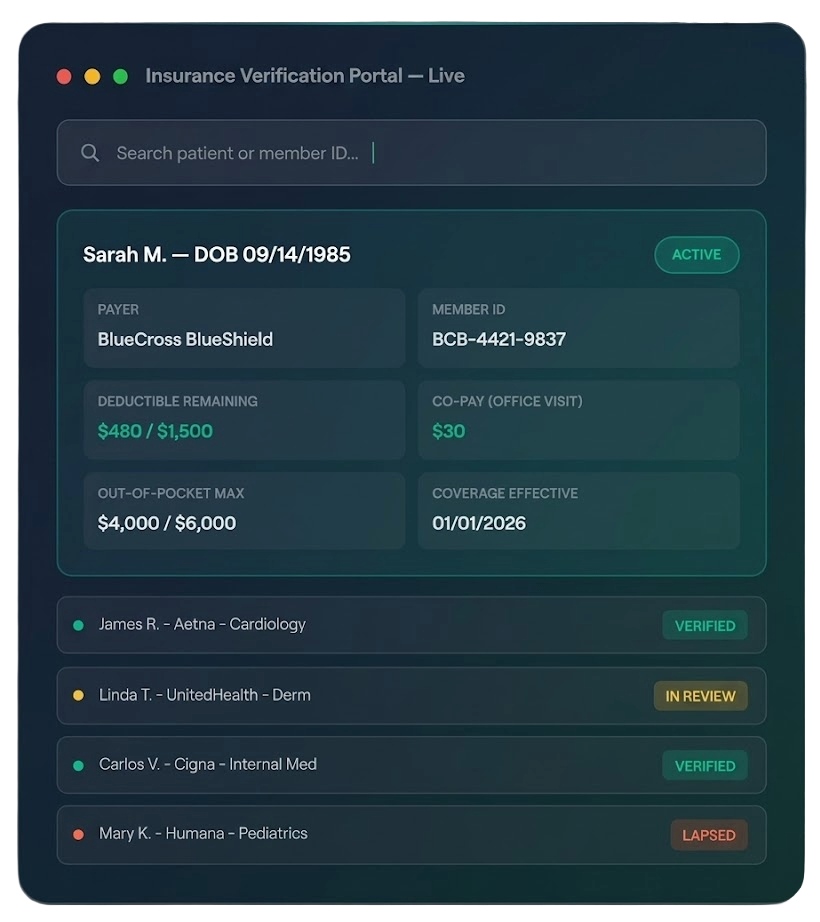Select the VERIFIED badge on James R. row

(x=705, y=626)
